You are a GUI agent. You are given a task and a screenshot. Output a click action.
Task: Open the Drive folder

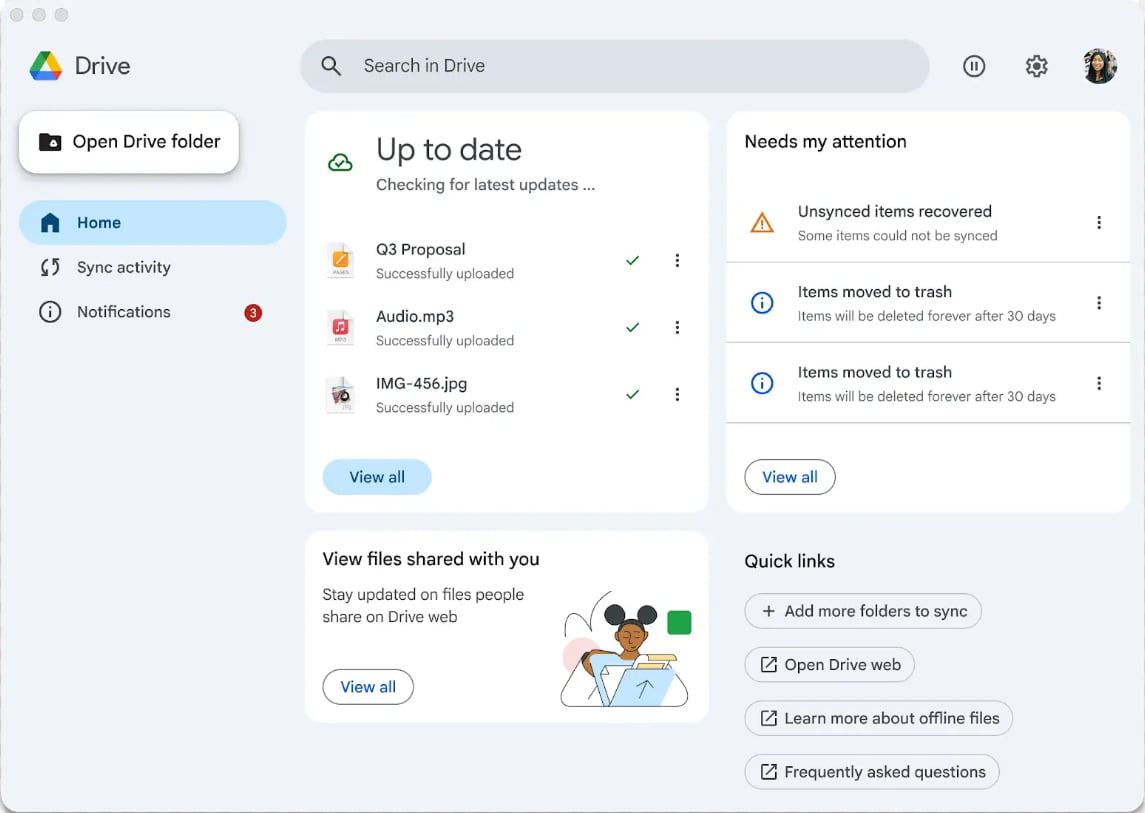click(x=128, y=142)
